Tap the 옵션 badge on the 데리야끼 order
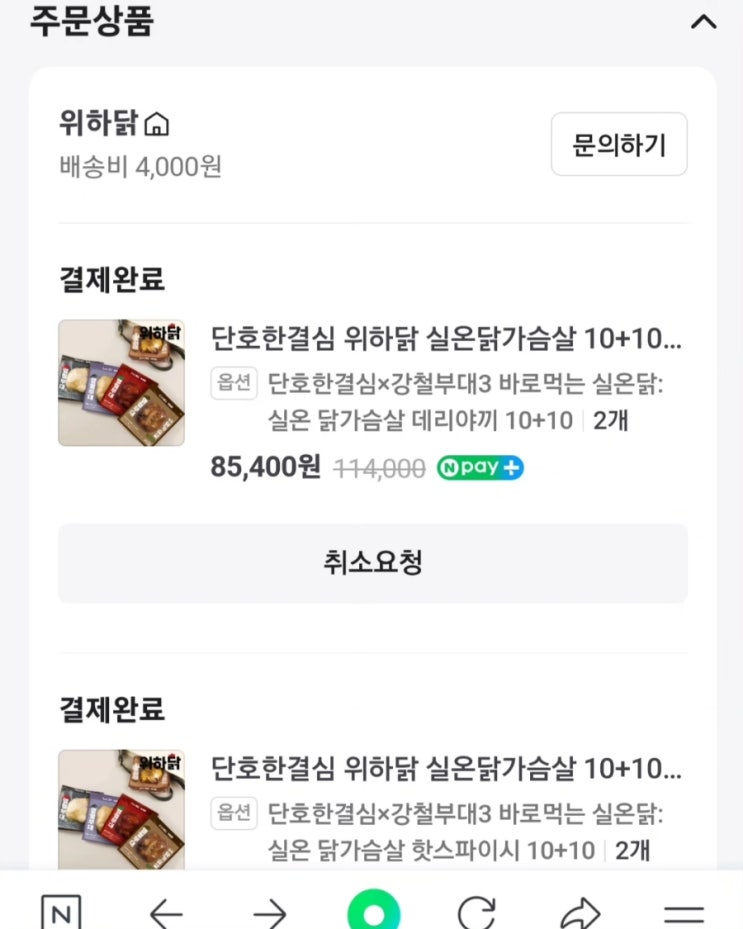The height and width of the screenshot is (929, 743). [234, 383]
